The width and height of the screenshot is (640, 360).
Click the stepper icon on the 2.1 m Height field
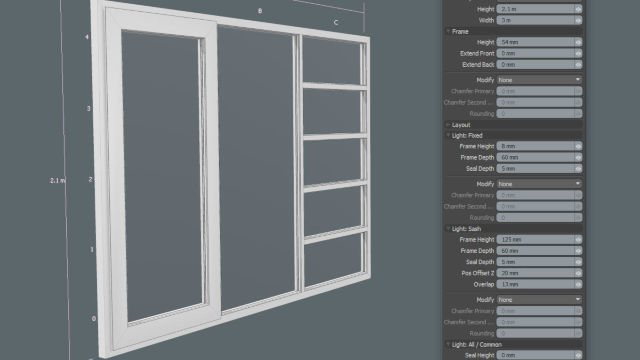[x=578, y=9]
